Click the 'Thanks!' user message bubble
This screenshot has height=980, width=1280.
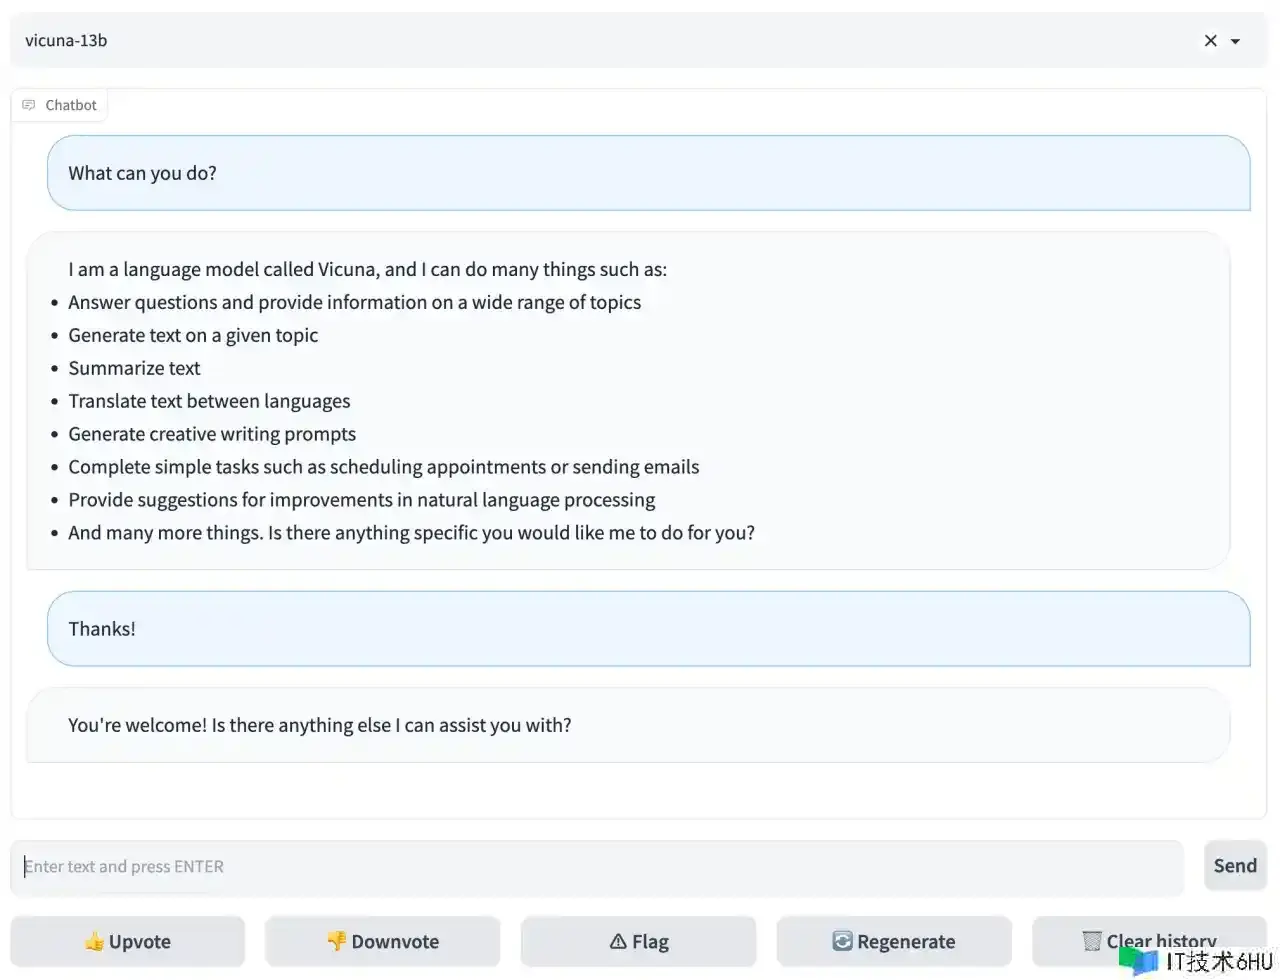(648, 629)
